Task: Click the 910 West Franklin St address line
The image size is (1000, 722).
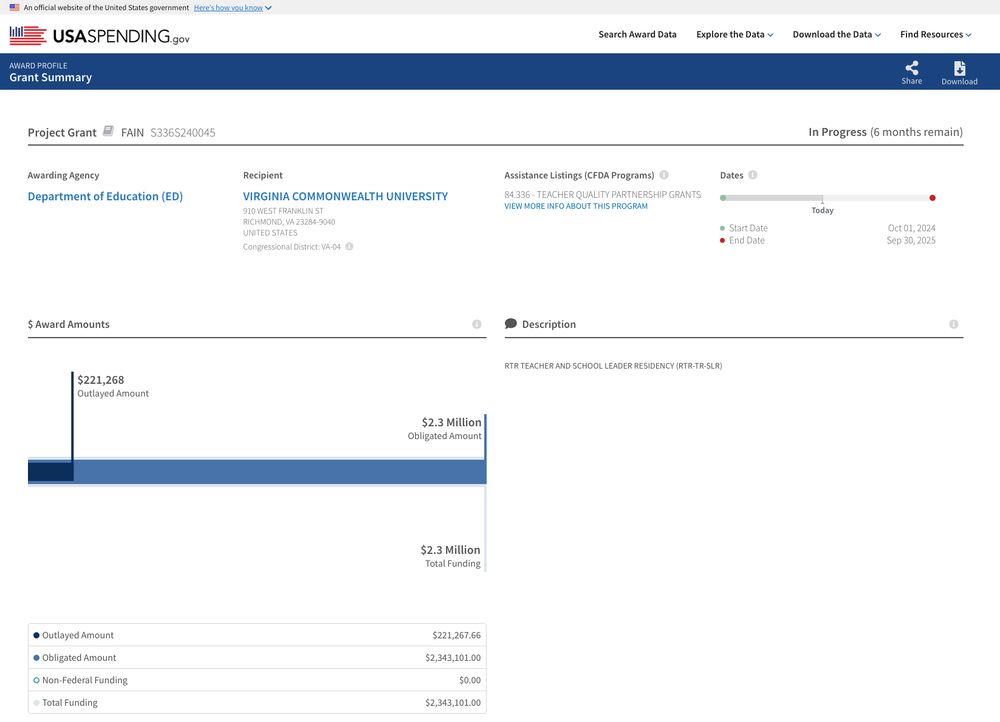Action: coord(283,210)
